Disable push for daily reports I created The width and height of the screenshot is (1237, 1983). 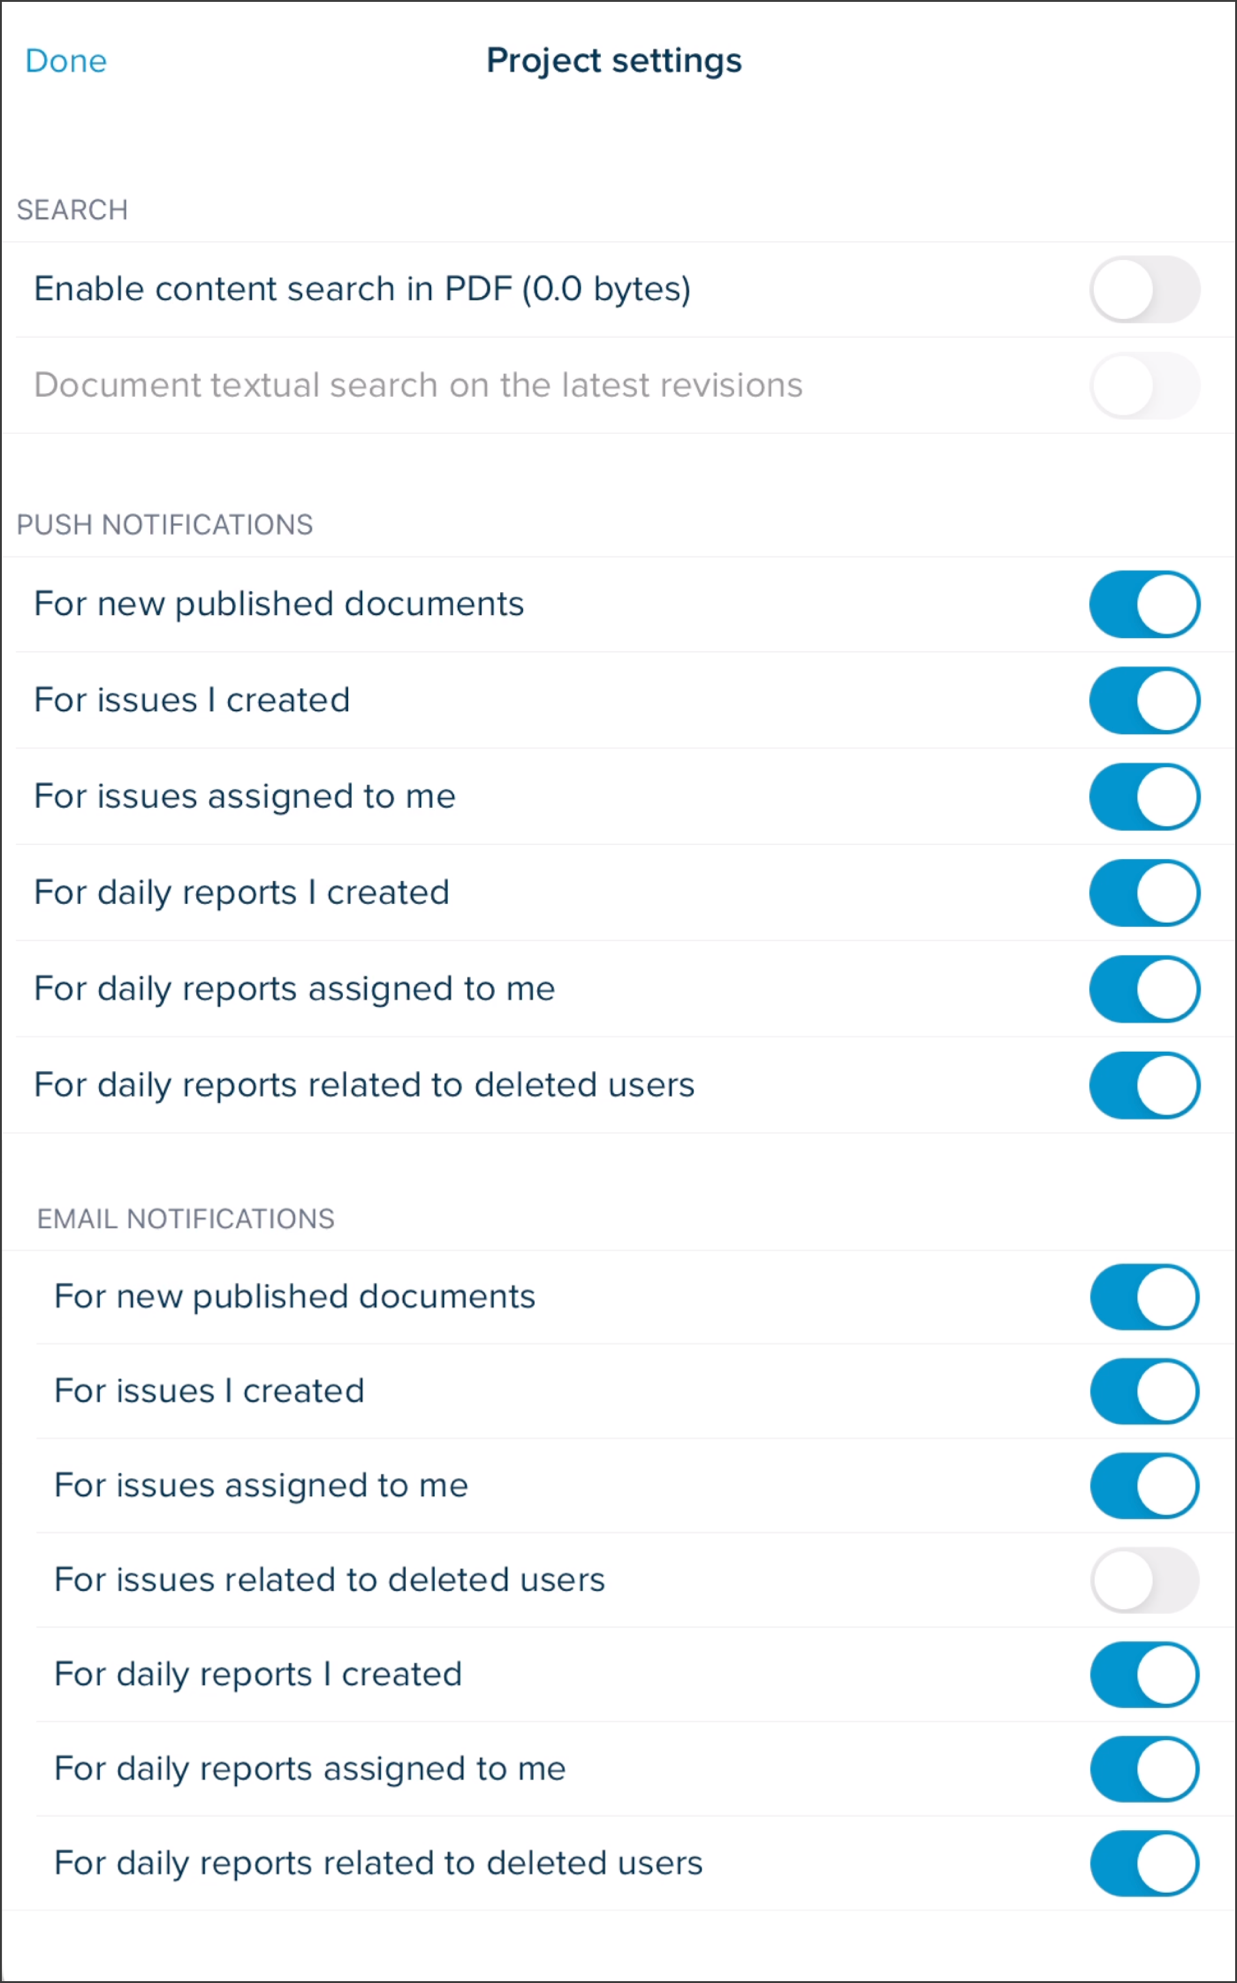[1145, 893]
